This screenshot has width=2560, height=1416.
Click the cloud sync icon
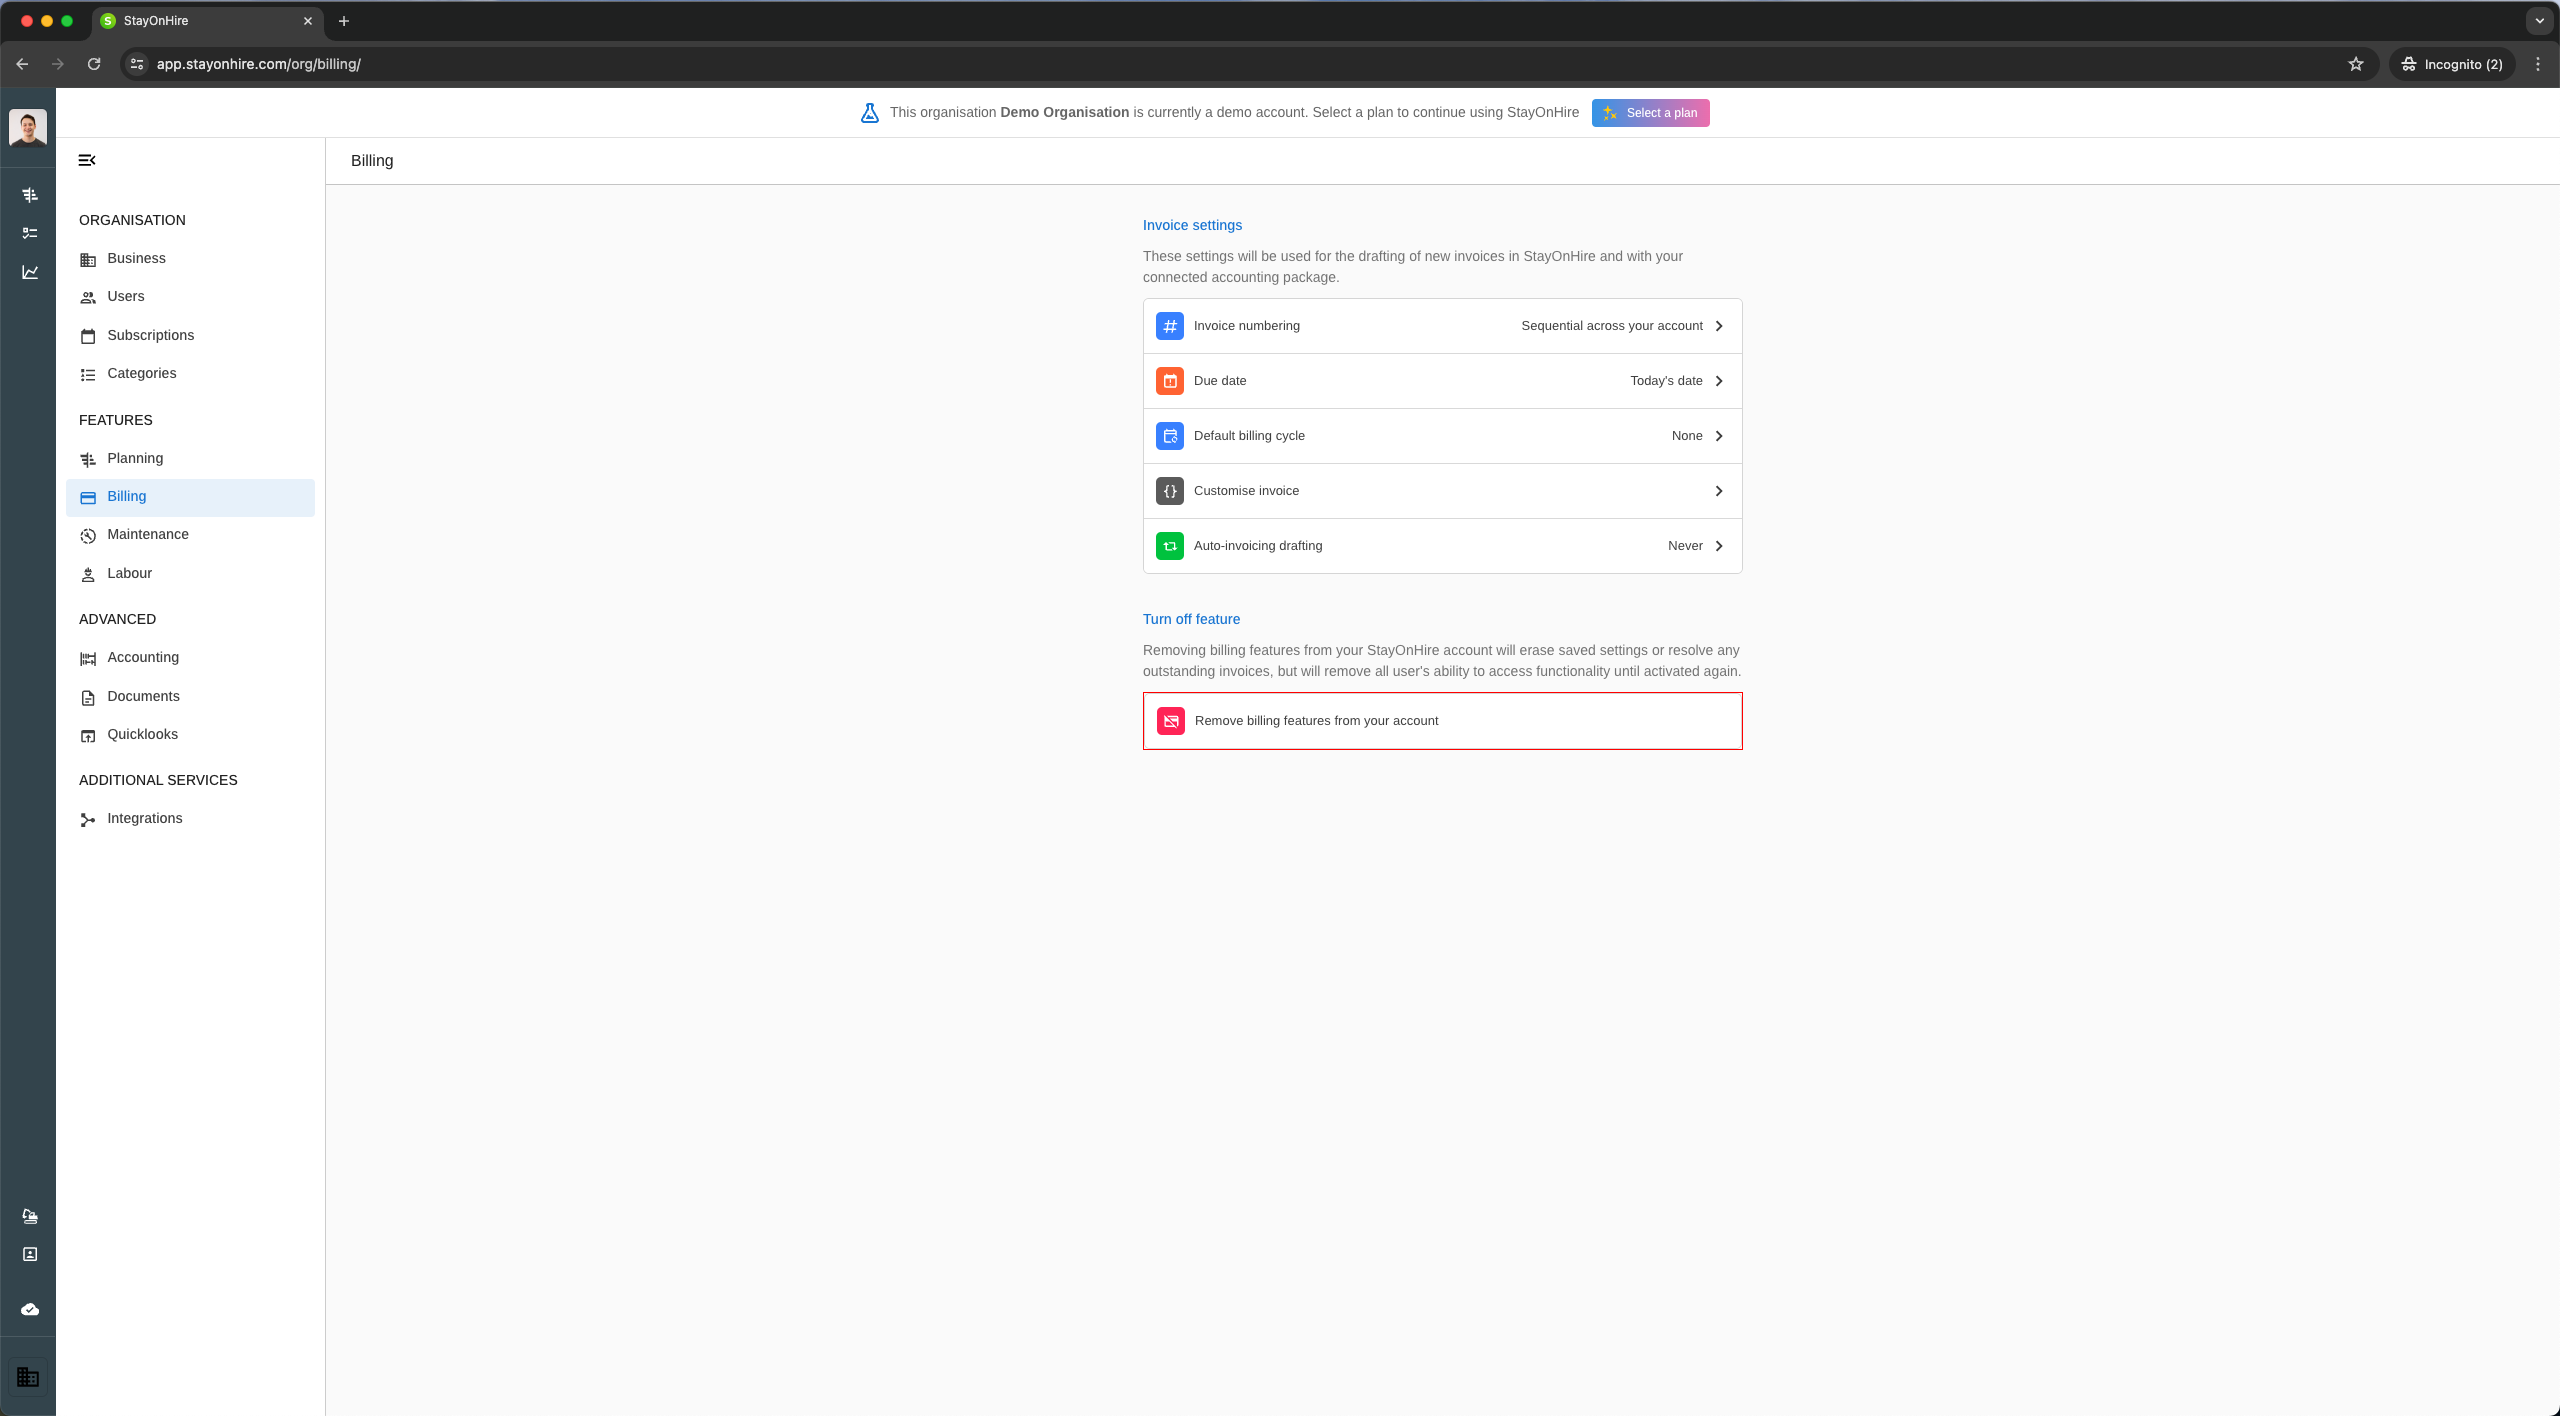pyautogui.click(x=30, y=1309)
